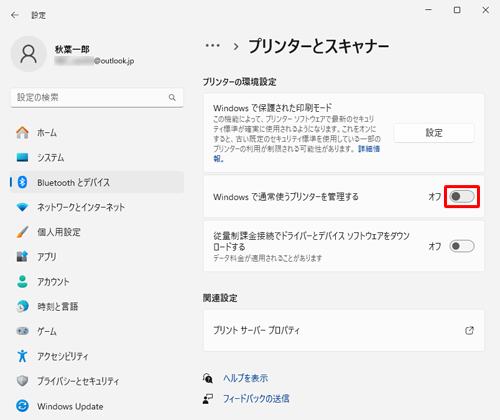Open 時刻と言語 settings category

pos(97,306)
